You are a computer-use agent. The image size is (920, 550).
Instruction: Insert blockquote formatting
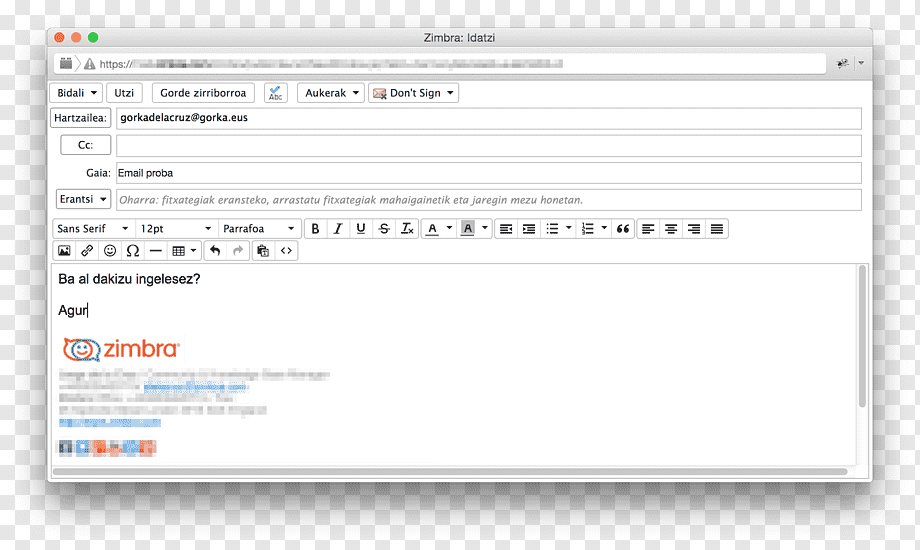(x=623, y=229)
